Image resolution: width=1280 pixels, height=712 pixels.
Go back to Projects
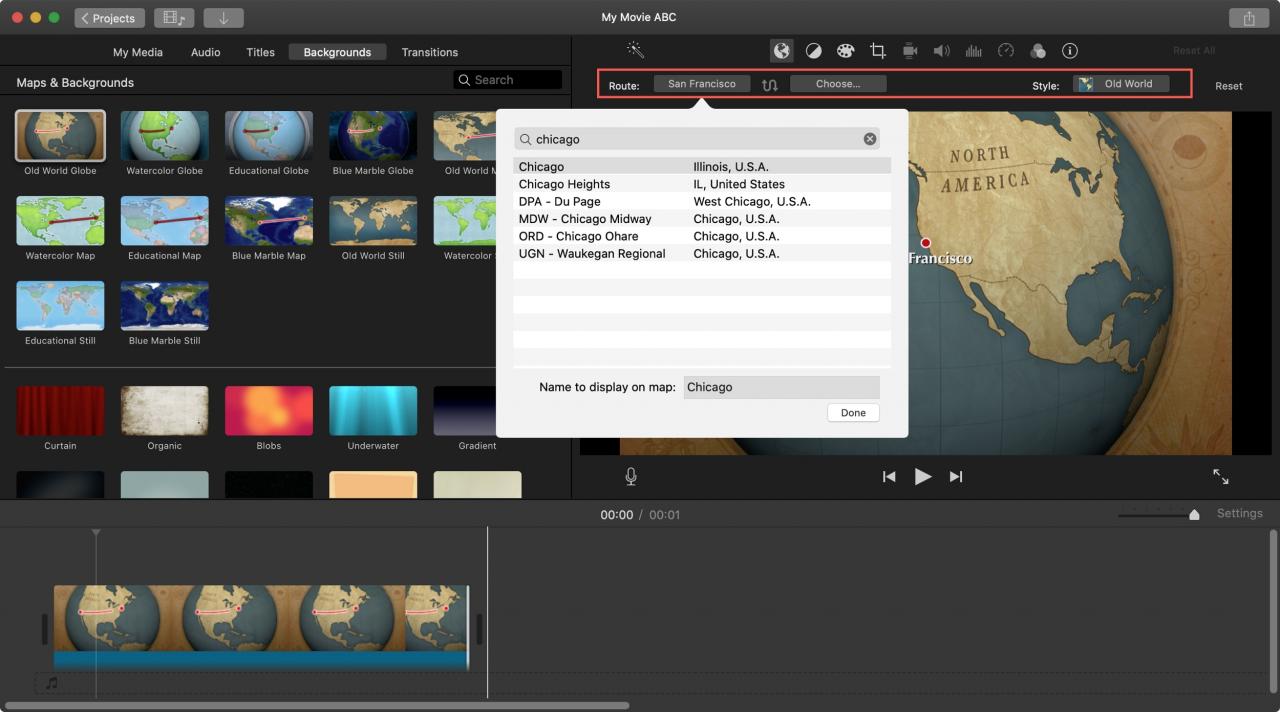click(109, 18)
